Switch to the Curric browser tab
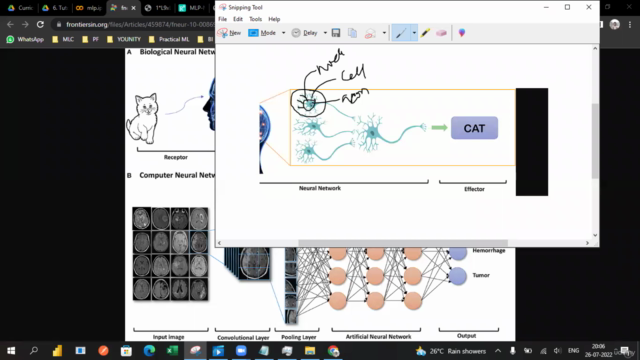 (20, 8)
